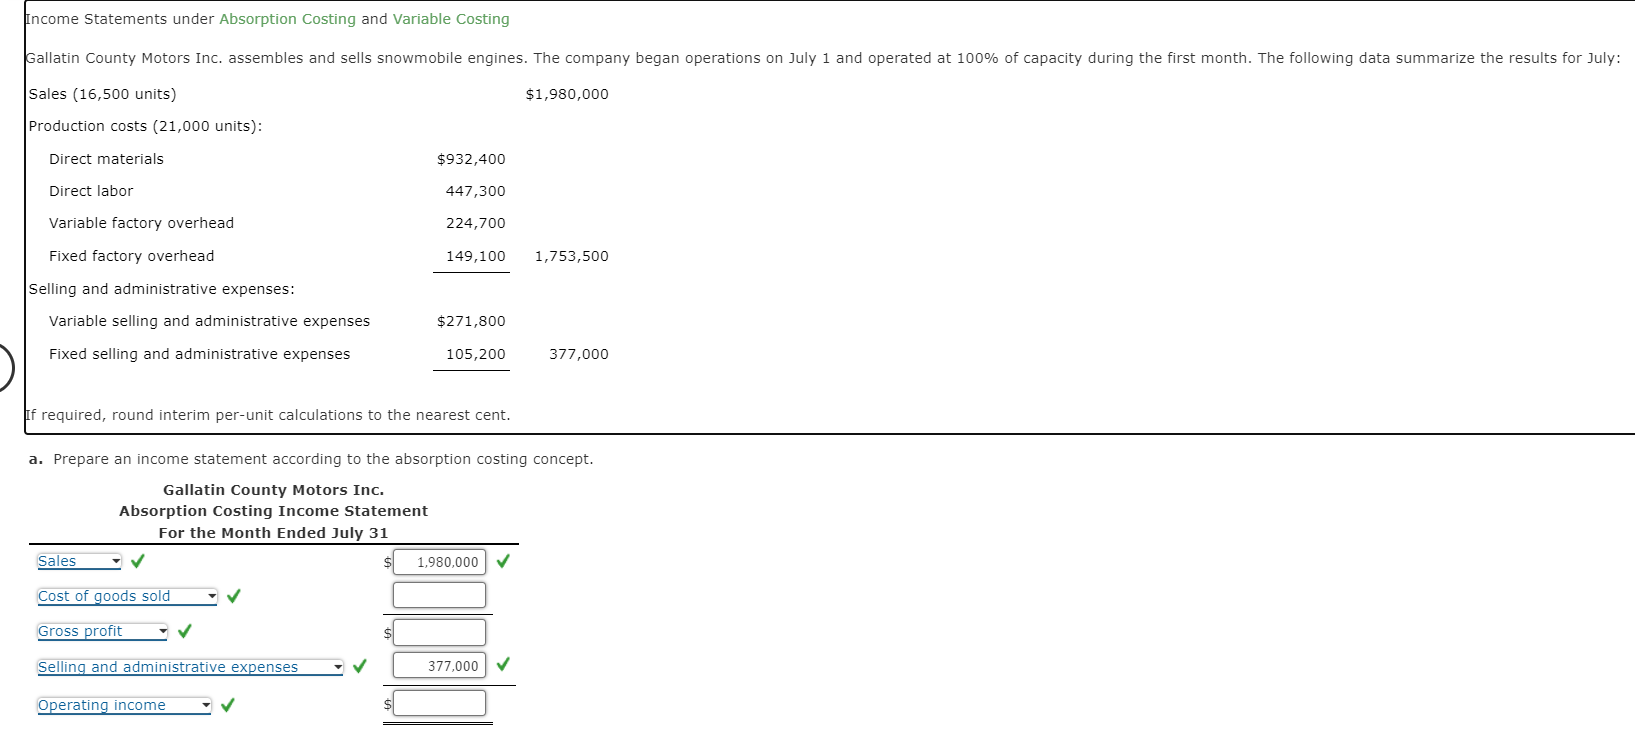Select the 105,200 fixed selling expense value

[476, 354]
